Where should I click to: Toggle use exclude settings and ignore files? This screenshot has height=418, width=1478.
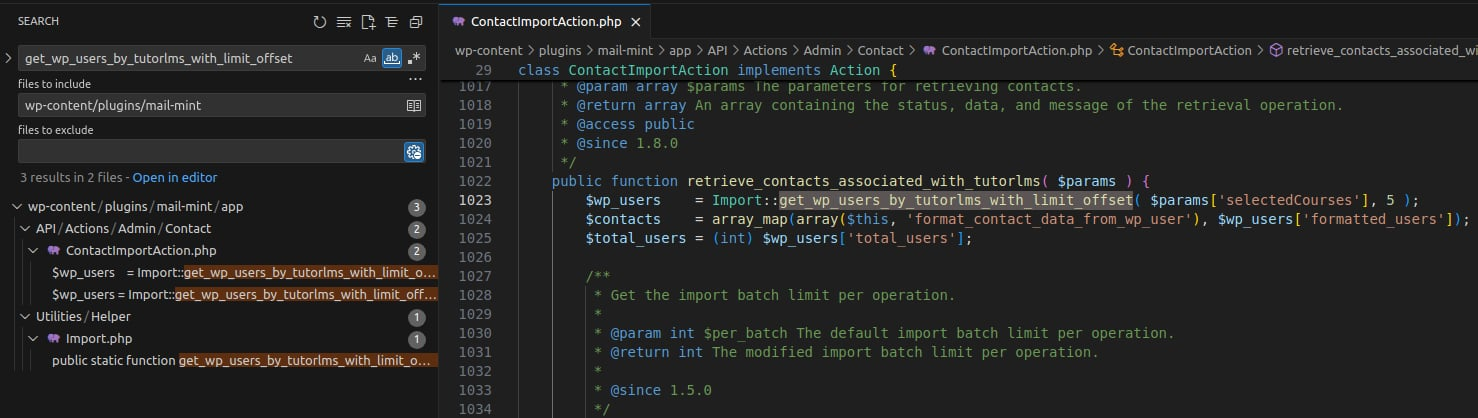click(414, 151)
